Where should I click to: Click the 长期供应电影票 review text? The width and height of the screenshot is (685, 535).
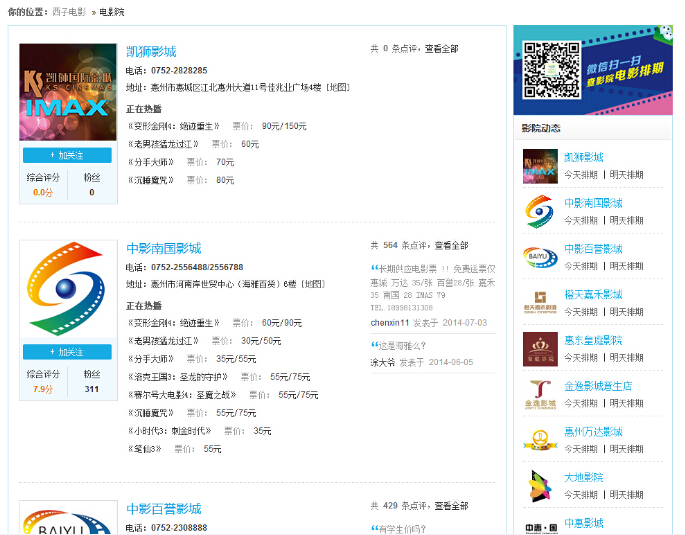pyautogui.click(x=433, y=288)
